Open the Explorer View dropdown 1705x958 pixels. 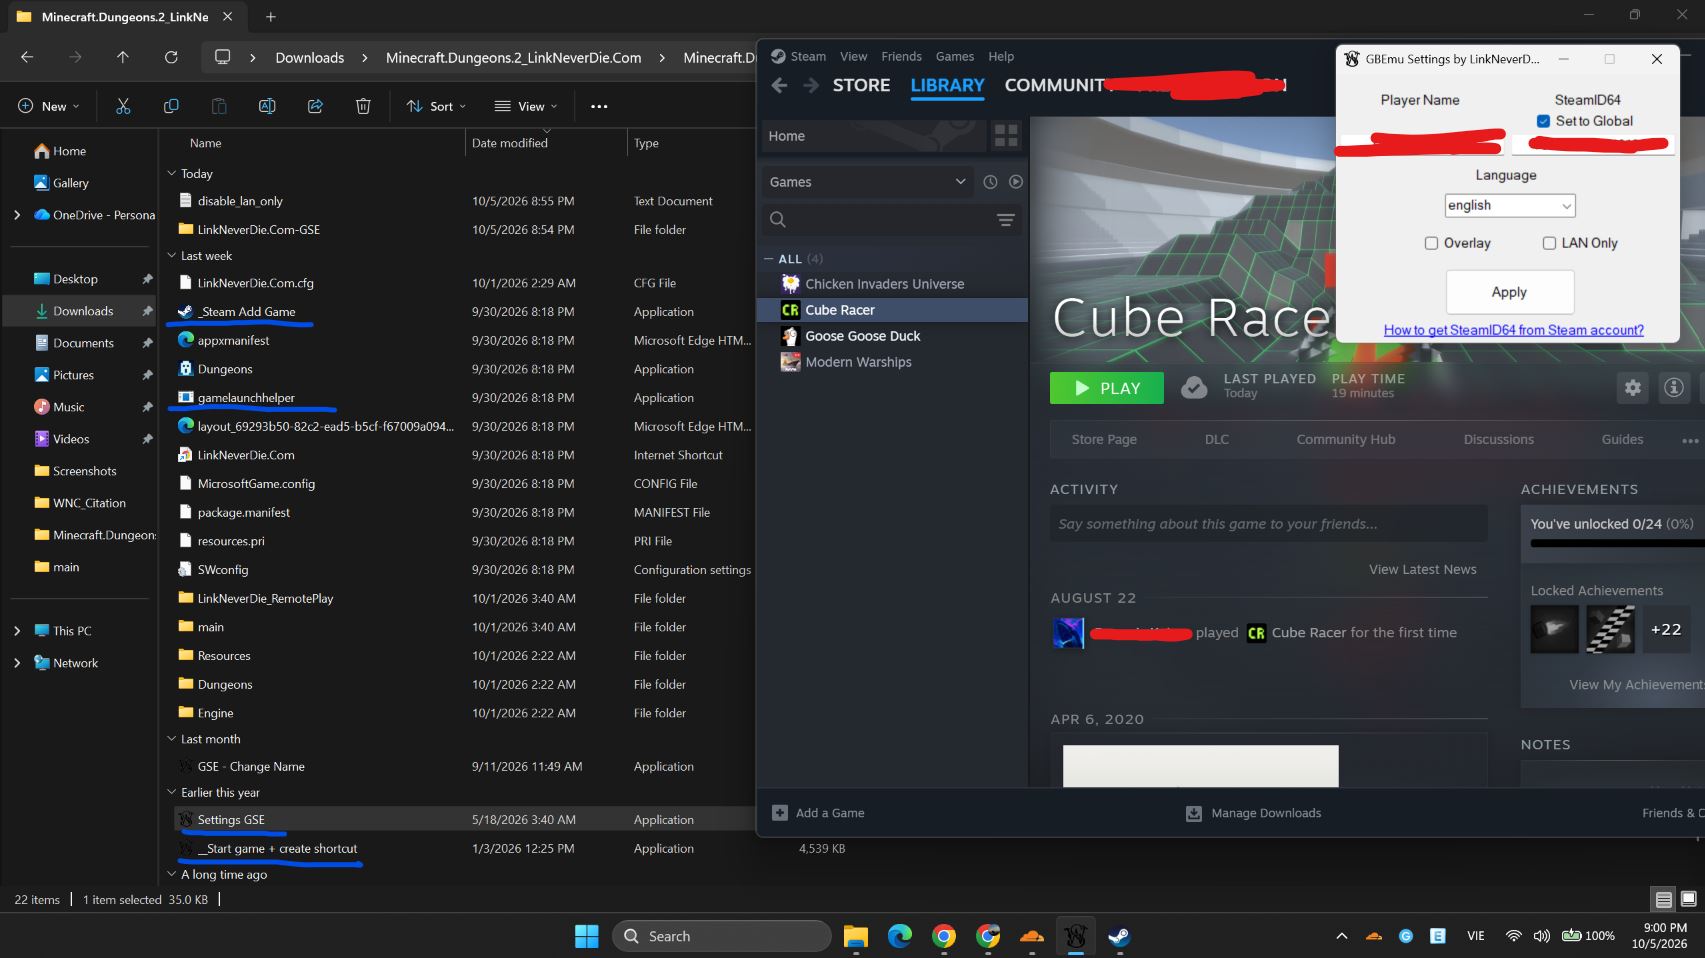click(526, 106)
